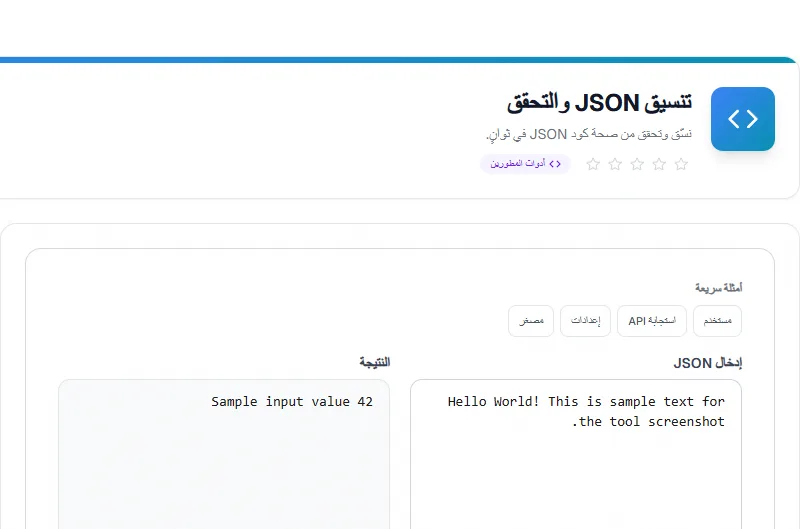Select the fourth star from the right
This screenshot has height=529, width=800.
pyautogui.click(x=615, y=164)
